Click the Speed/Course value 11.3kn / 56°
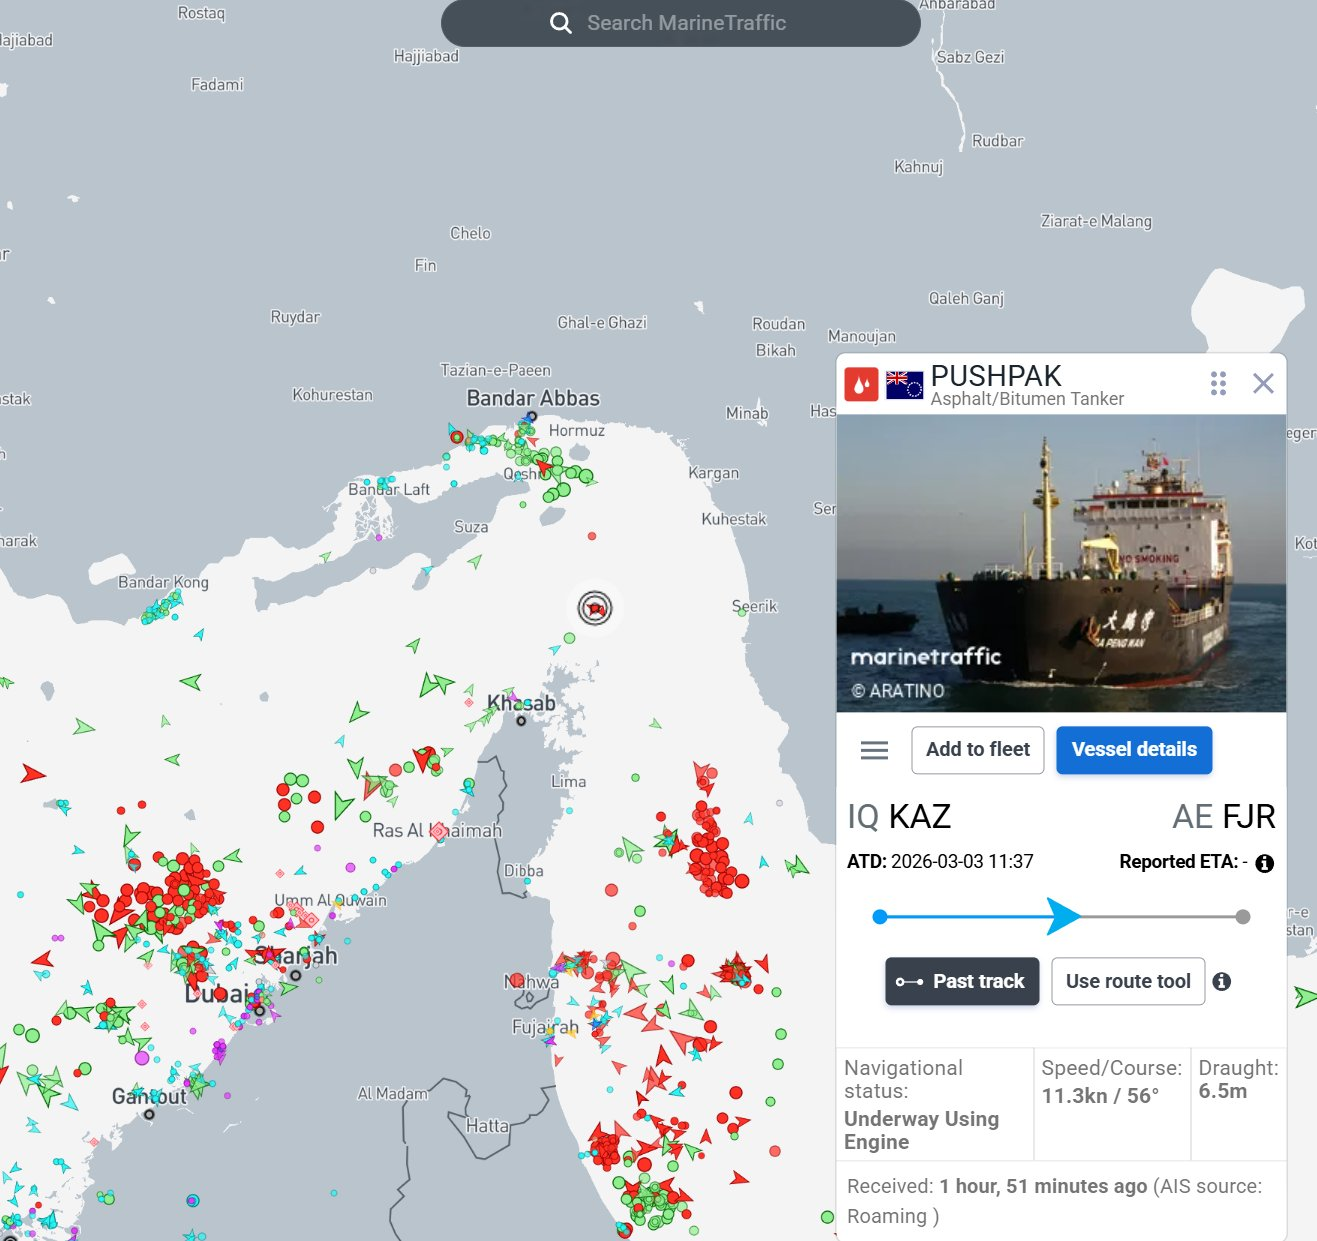 (1100, 1096)
